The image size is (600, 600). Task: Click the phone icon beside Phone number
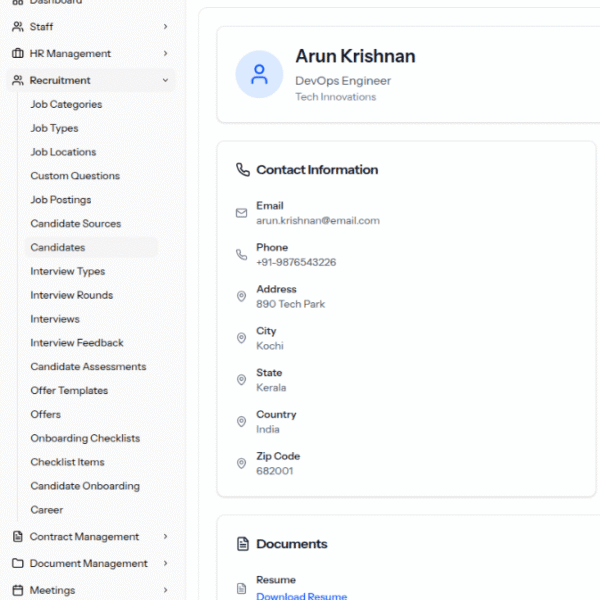pos(241,255)
